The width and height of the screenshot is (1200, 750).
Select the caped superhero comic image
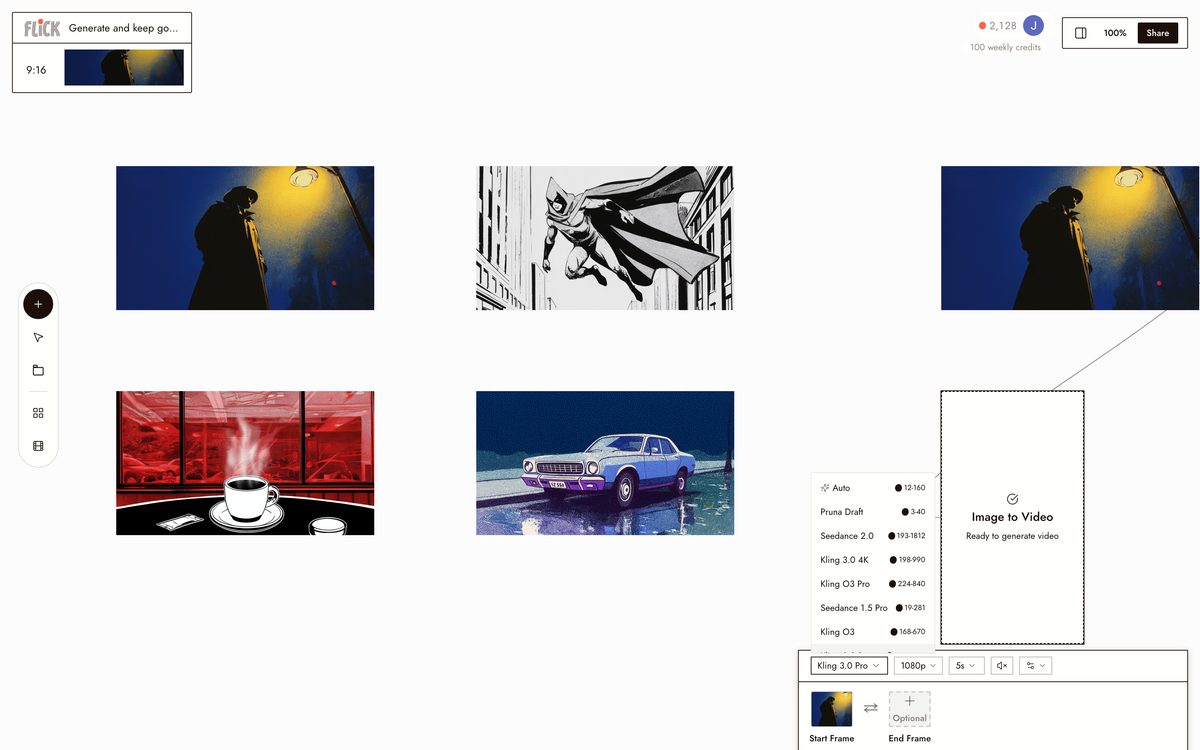pos(605,238)
